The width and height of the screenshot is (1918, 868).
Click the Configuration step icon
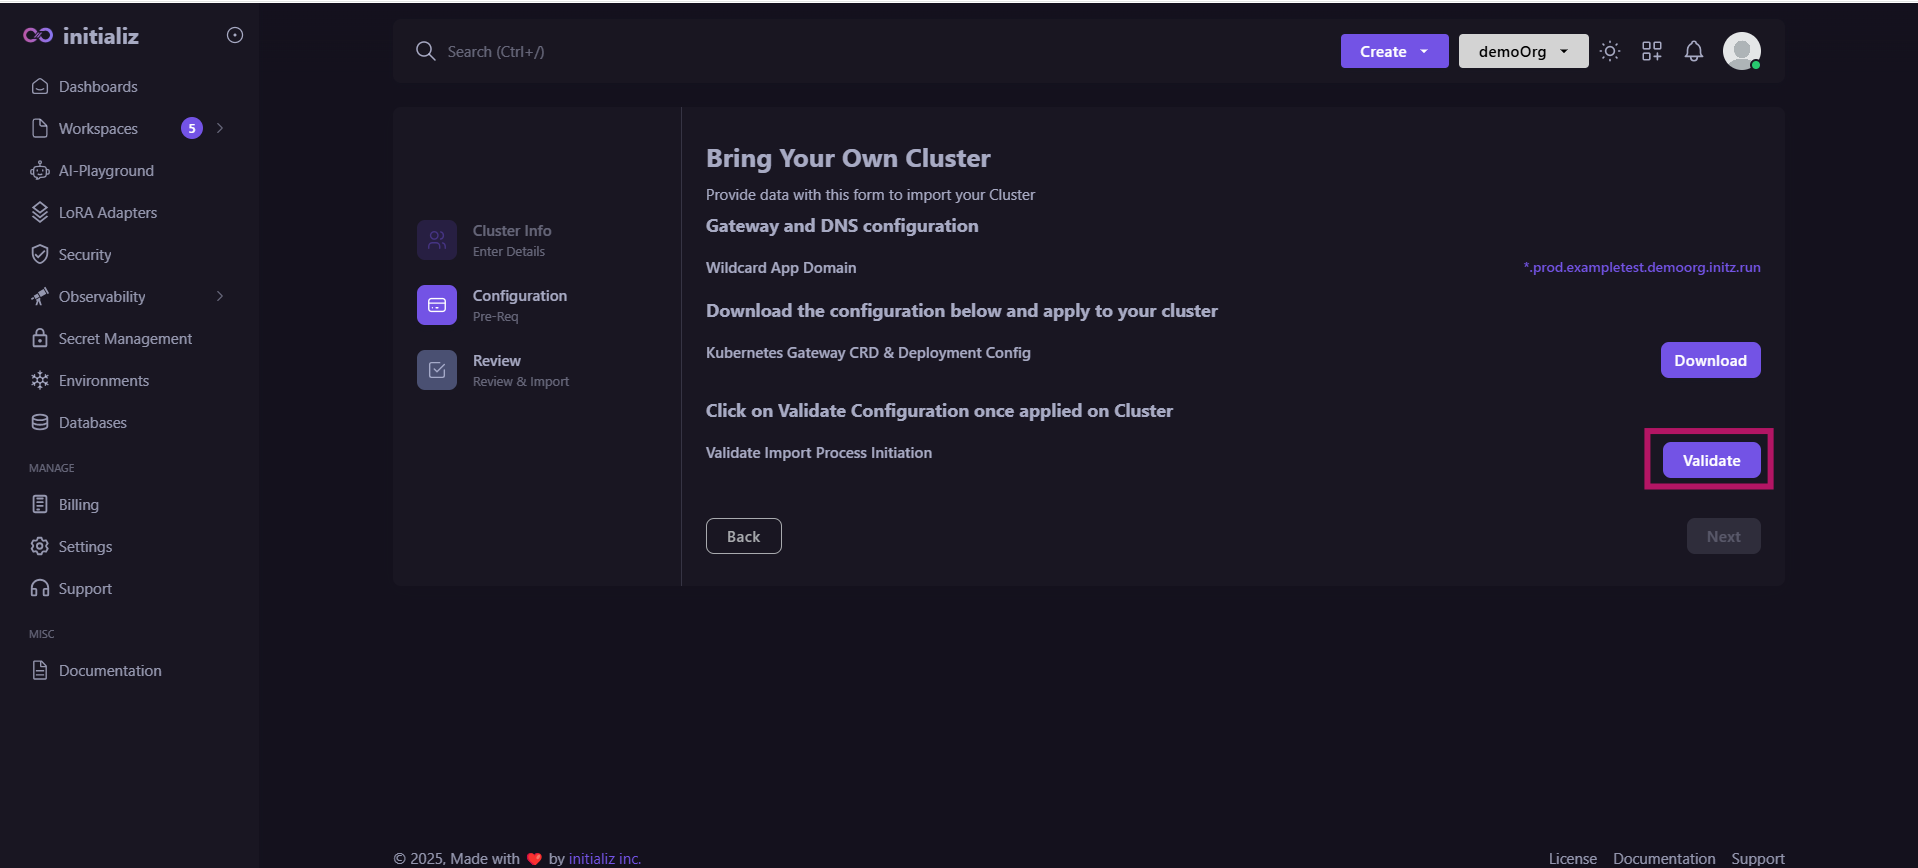pyautogui.click(x=437, y=305)
